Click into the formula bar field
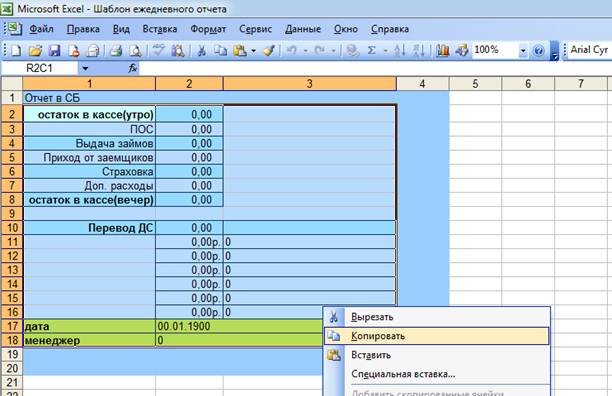 (x=375, y=69)
